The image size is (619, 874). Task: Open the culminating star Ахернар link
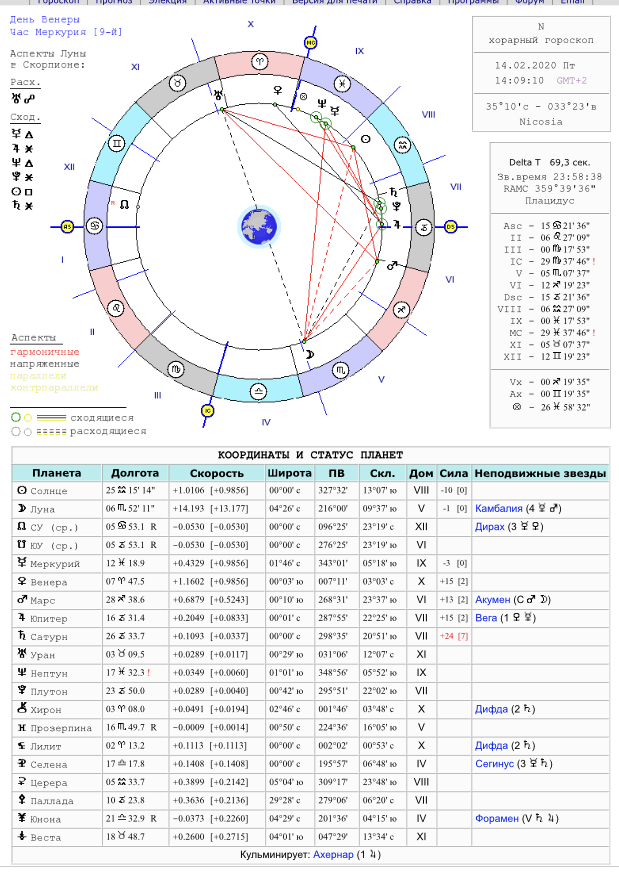pos(333,854)
